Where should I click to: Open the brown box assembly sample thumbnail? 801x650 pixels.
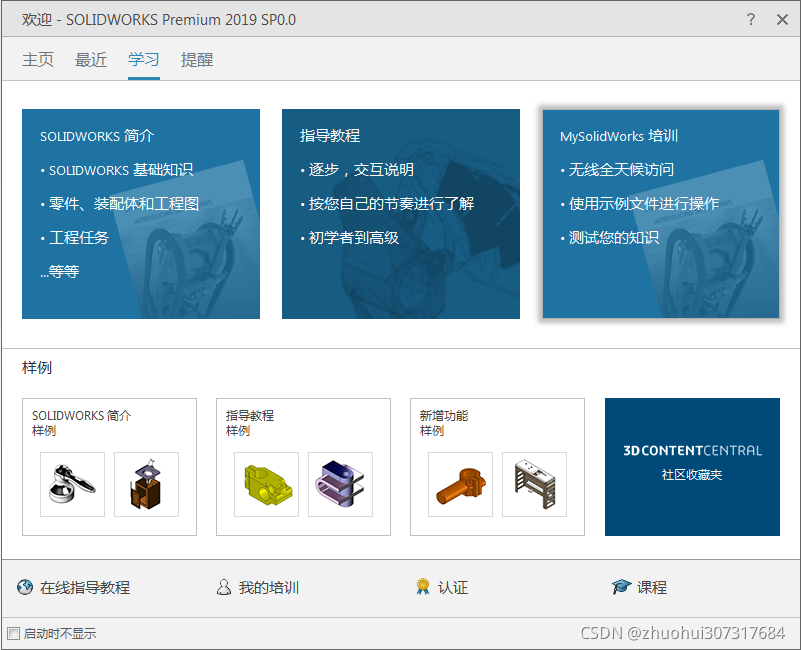coord(146,484)
